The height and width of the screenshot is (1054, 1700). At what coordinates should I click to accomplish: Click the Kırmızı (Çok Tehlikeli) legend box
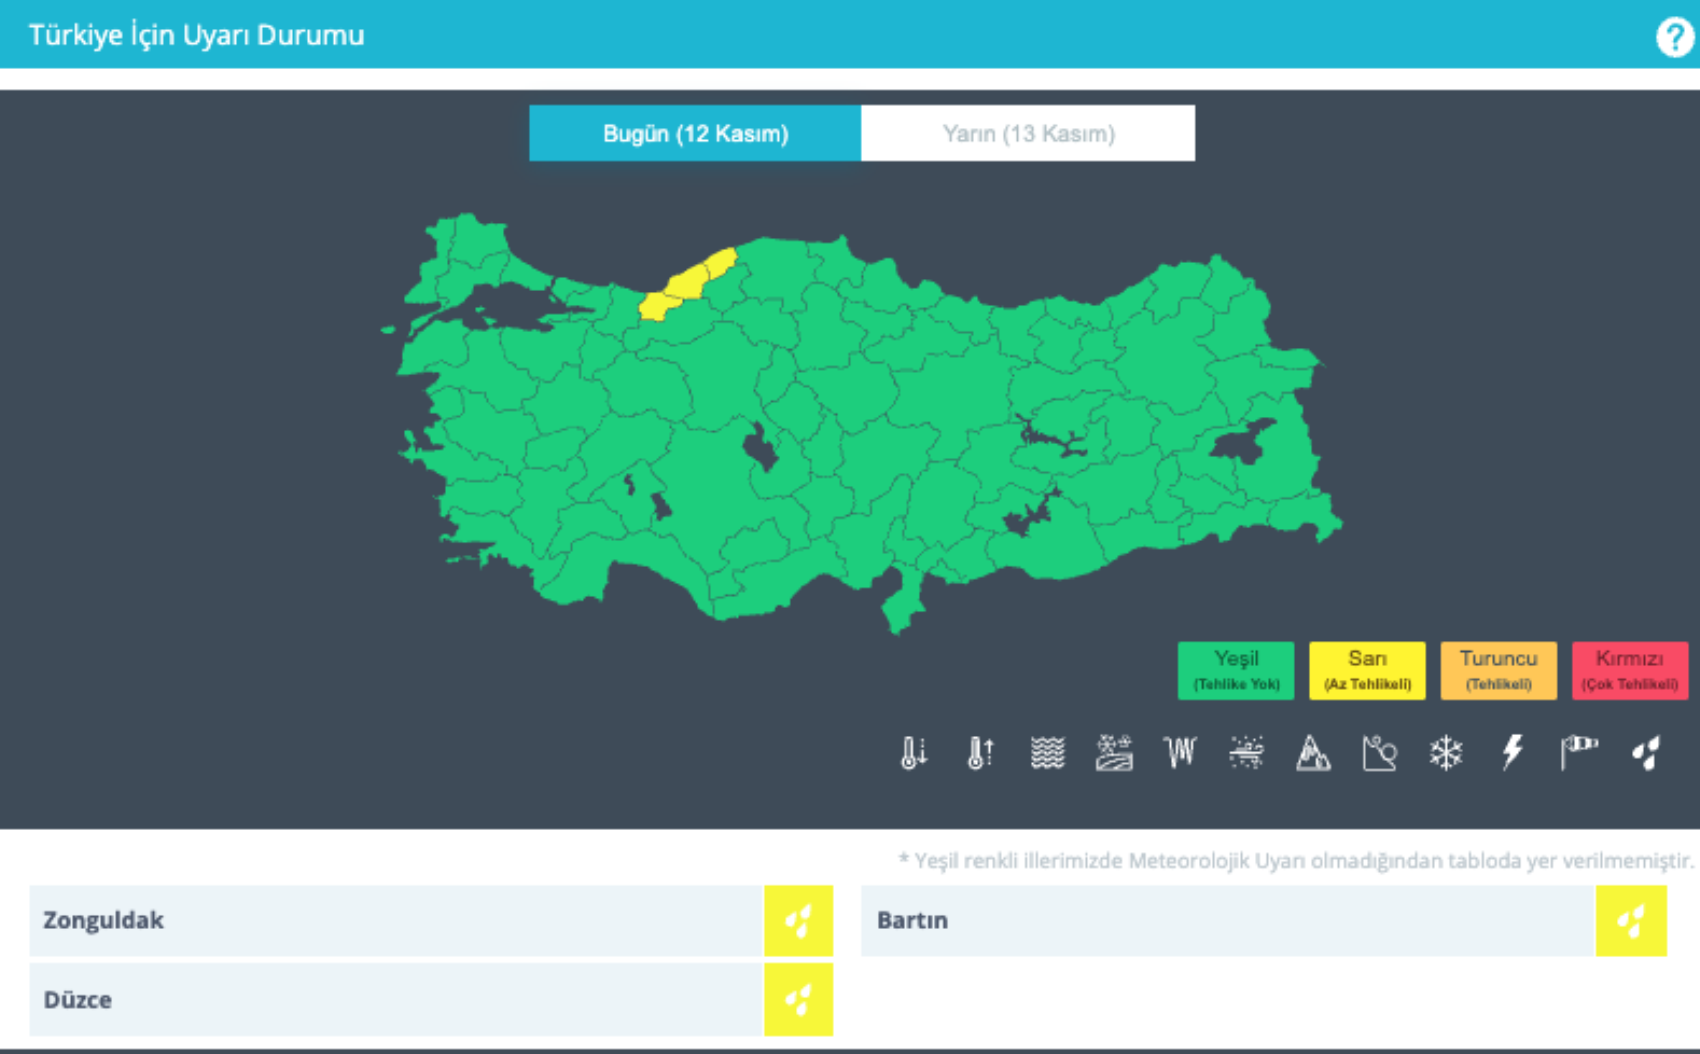tap(1629, 670)
